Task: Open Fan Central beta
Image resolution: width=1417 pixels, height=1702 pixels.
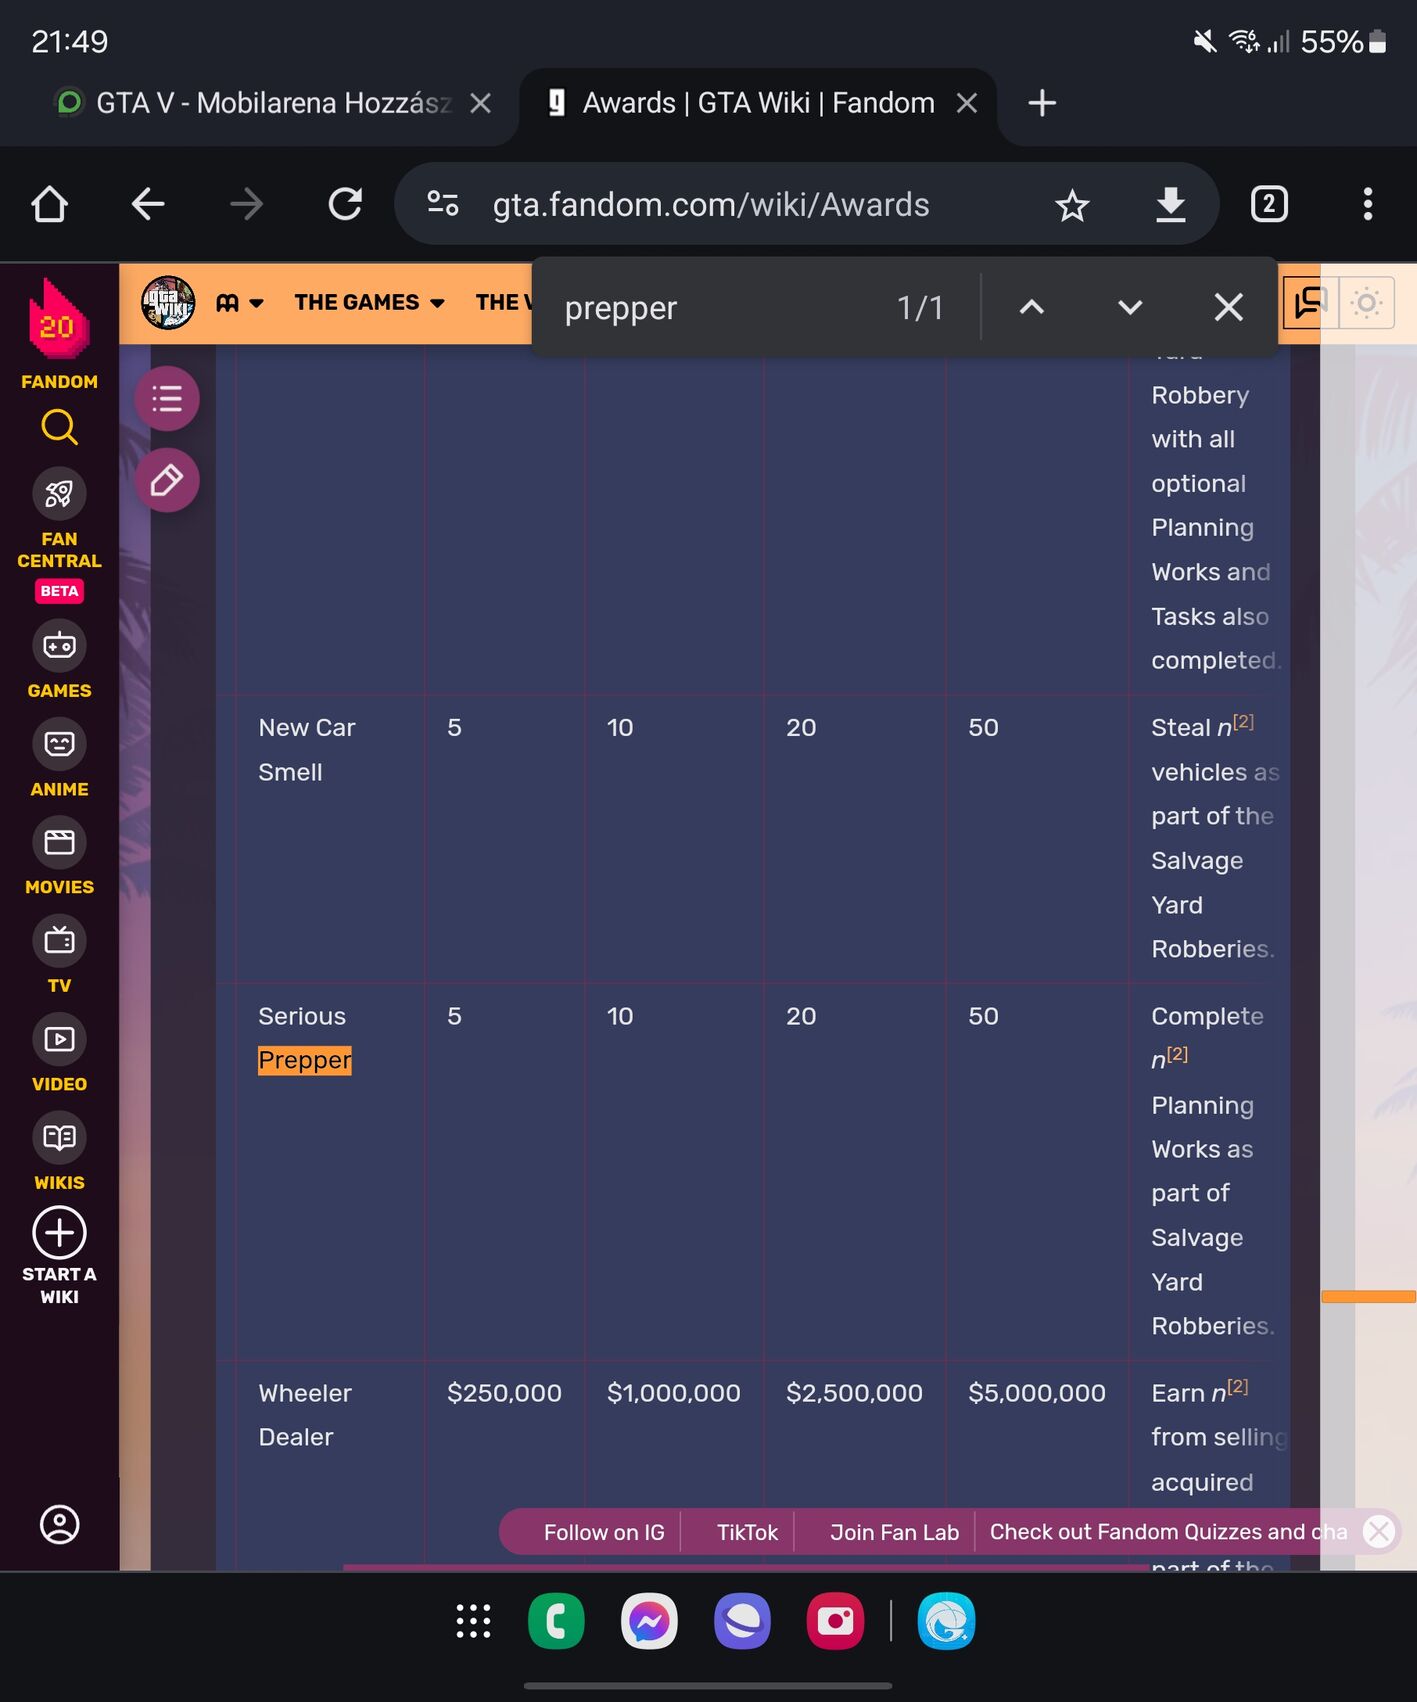Action: click(59, 534)
